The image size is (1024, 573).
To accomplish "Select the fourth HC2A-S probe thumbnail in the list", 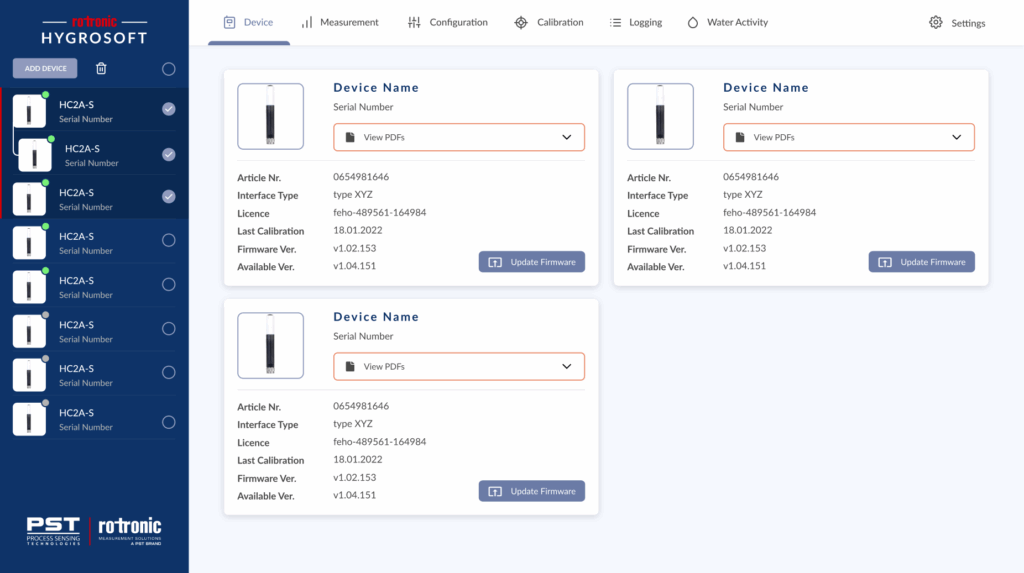I will 29,242.
